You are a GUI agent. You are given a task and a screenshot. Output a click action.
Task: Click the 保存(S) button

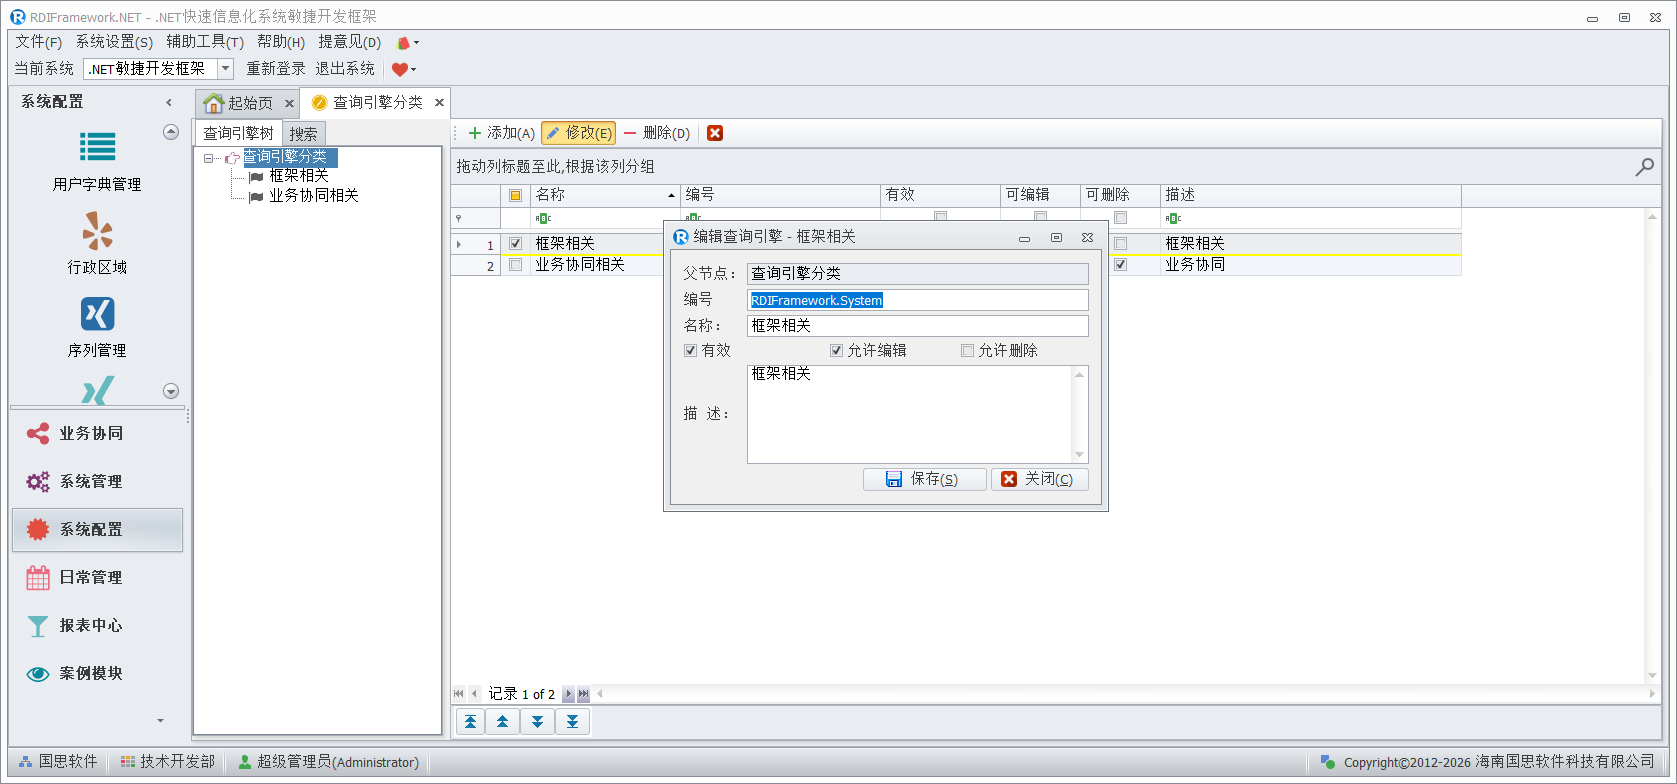click(924, 480)
